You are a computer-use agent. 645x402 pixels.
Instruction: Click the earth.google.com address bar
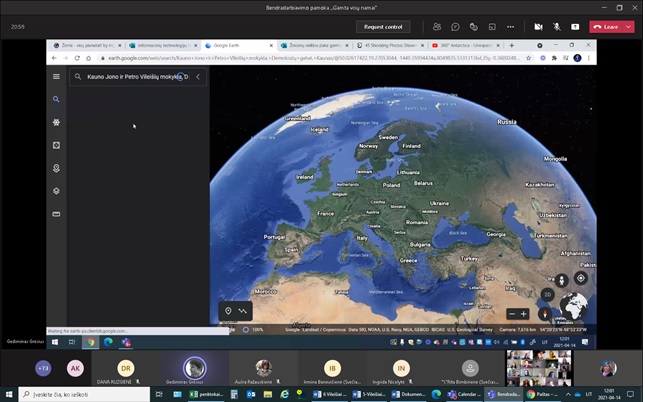point(313,58)
